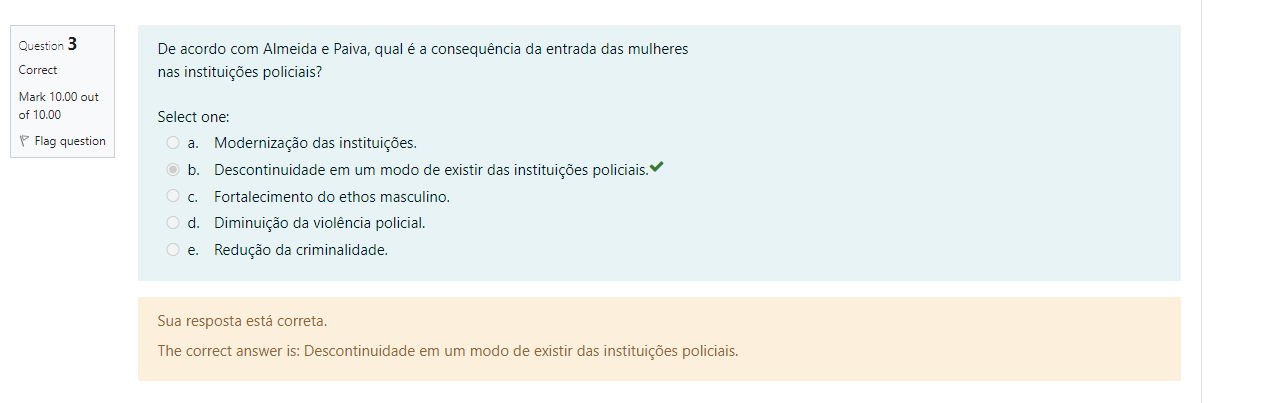The width and height of the screenshot is (1284, 403).
Task: Choose radio button for option c
Action: coord(173,196)
